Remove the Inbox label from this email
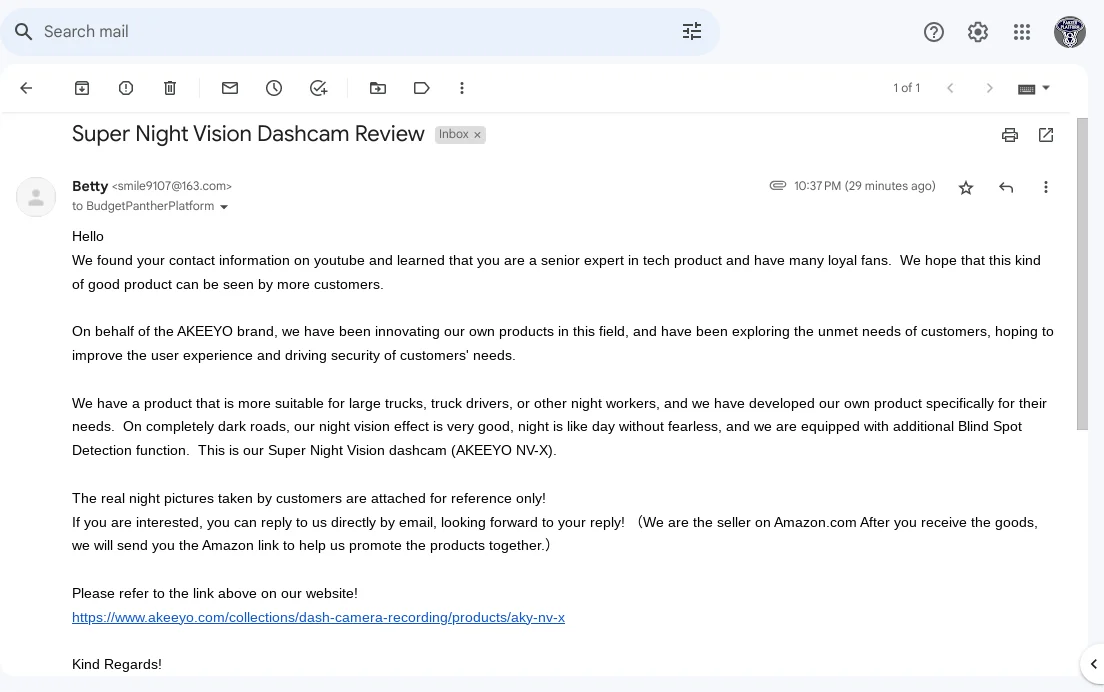This screenshot has width=1104, height=692. [477, 134]
